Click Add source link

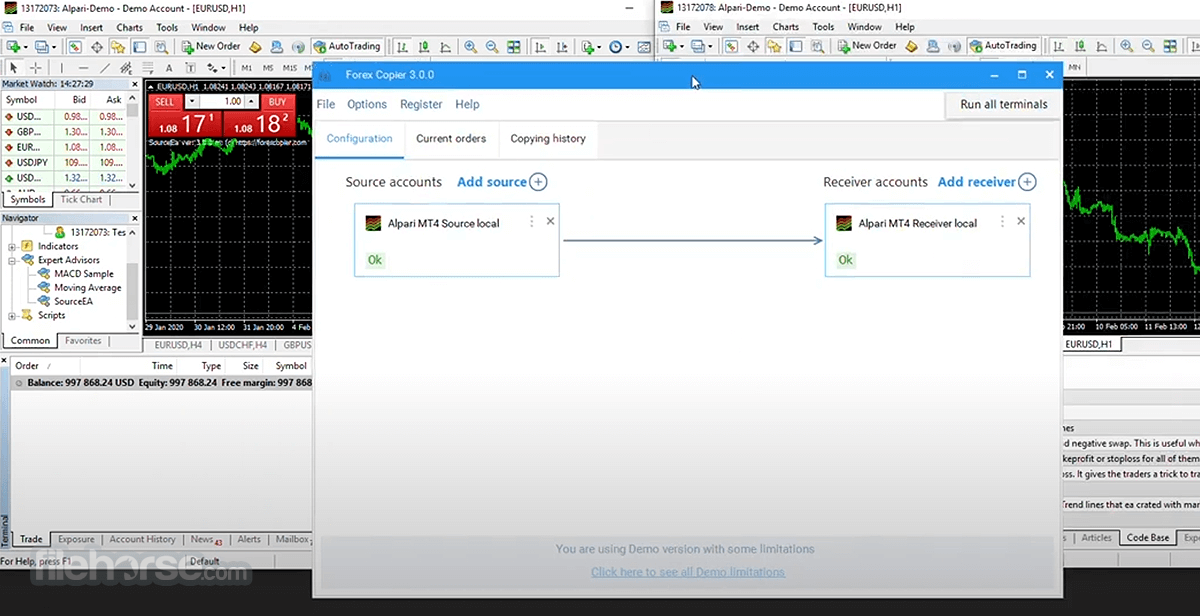tap(502, 182)
